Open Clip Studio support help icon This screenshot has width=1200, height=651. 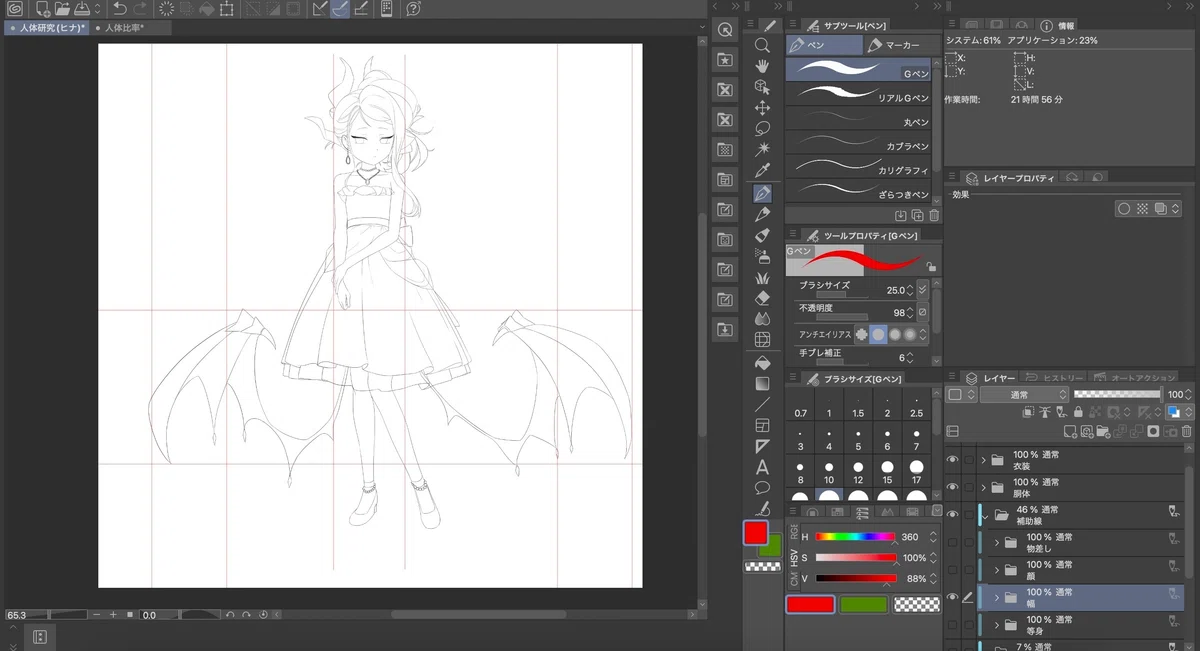[x=413, y=9]
